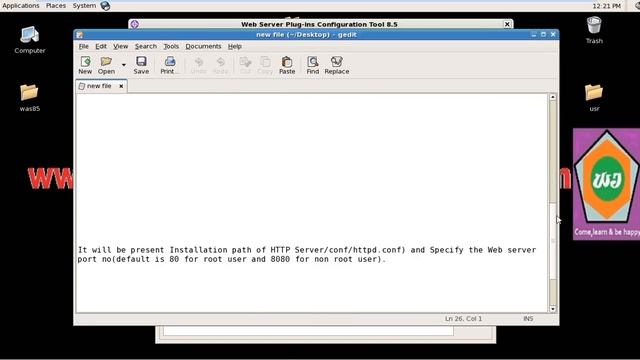Select the Trash desktop icon

click(594, 30)
